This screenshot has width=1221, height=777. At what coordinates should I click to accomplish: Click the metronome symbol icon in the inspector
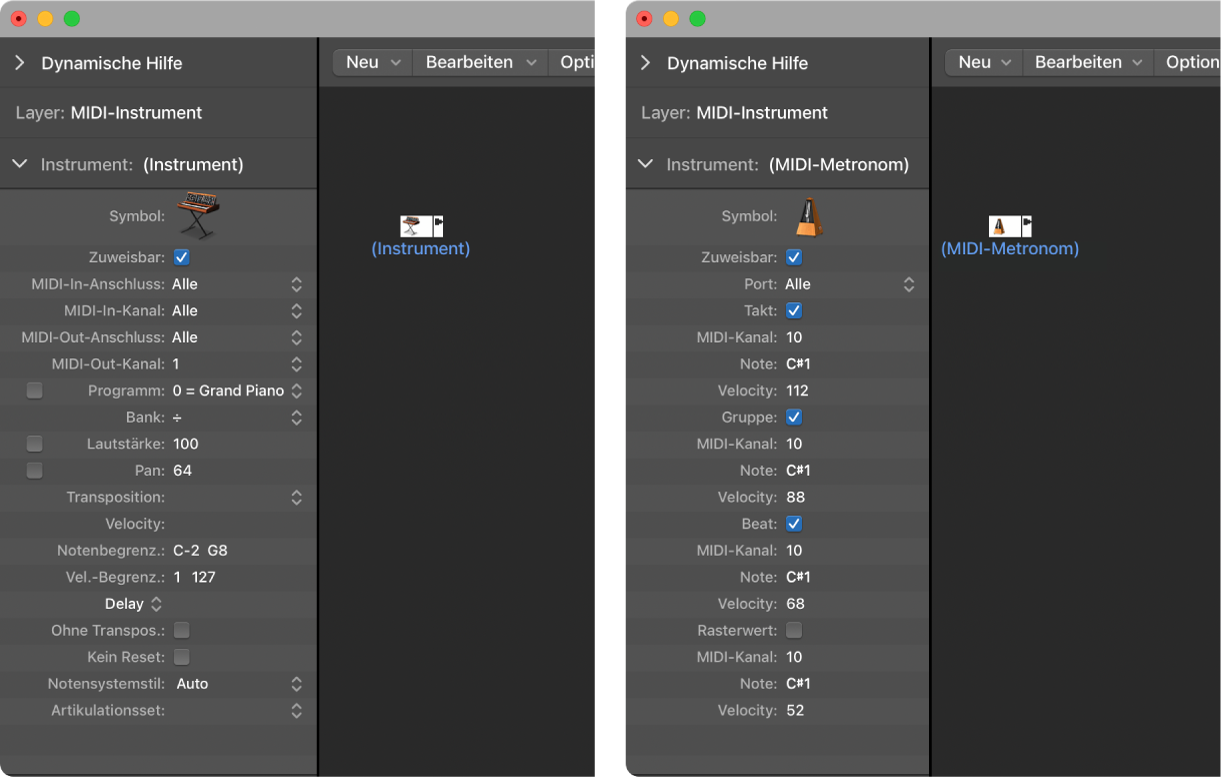point(809,216)
